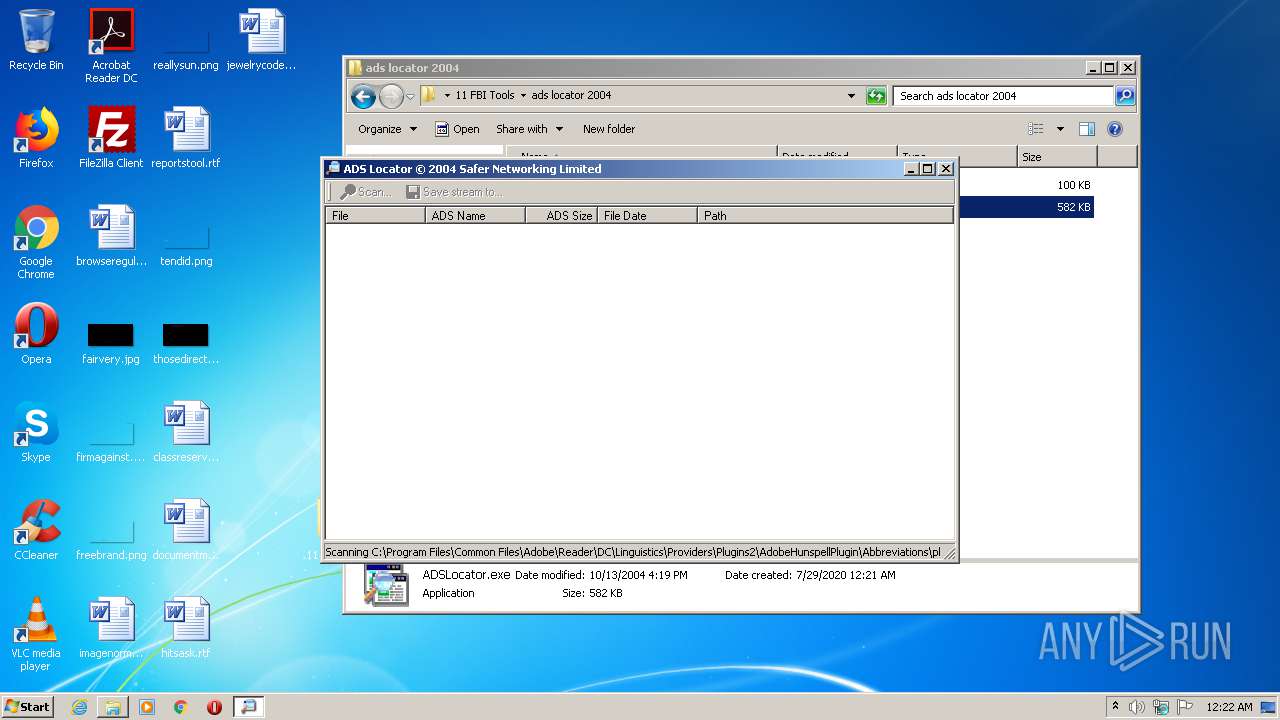Image resolution: width=1280 pixels, height=720 pixels.
Task: Launch Opera from the desktop
Action: click(x=36, y=334)
